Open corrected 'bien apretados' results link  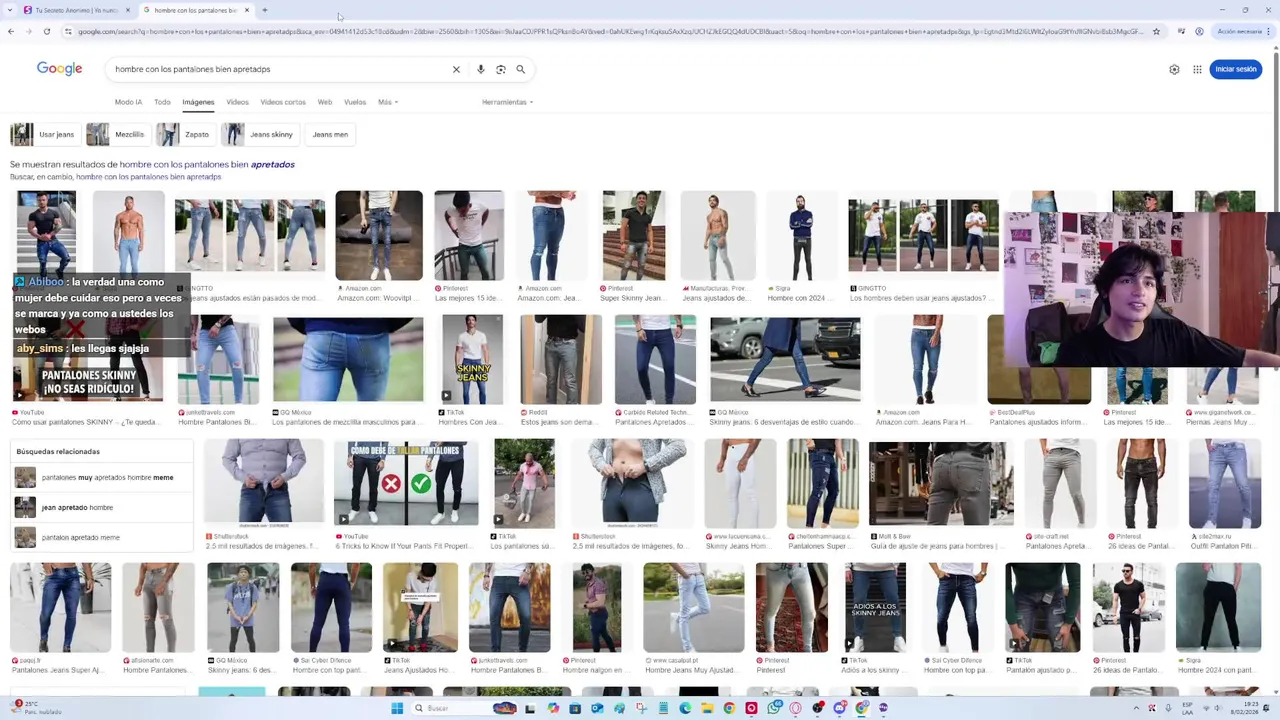pos(207,164)
